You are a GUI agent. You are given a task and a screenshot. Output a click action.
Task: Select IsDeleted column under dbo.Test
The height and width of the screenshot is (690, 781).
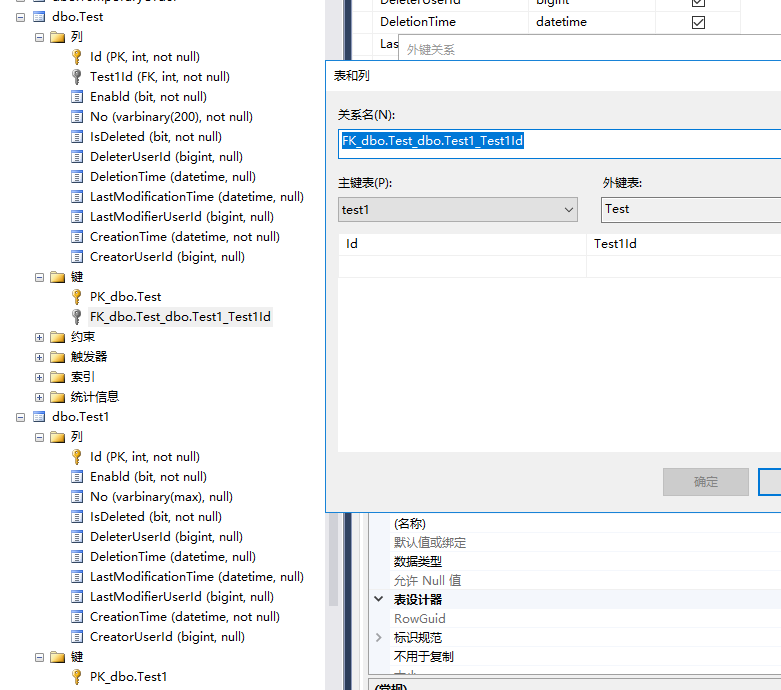coord(156,137)
